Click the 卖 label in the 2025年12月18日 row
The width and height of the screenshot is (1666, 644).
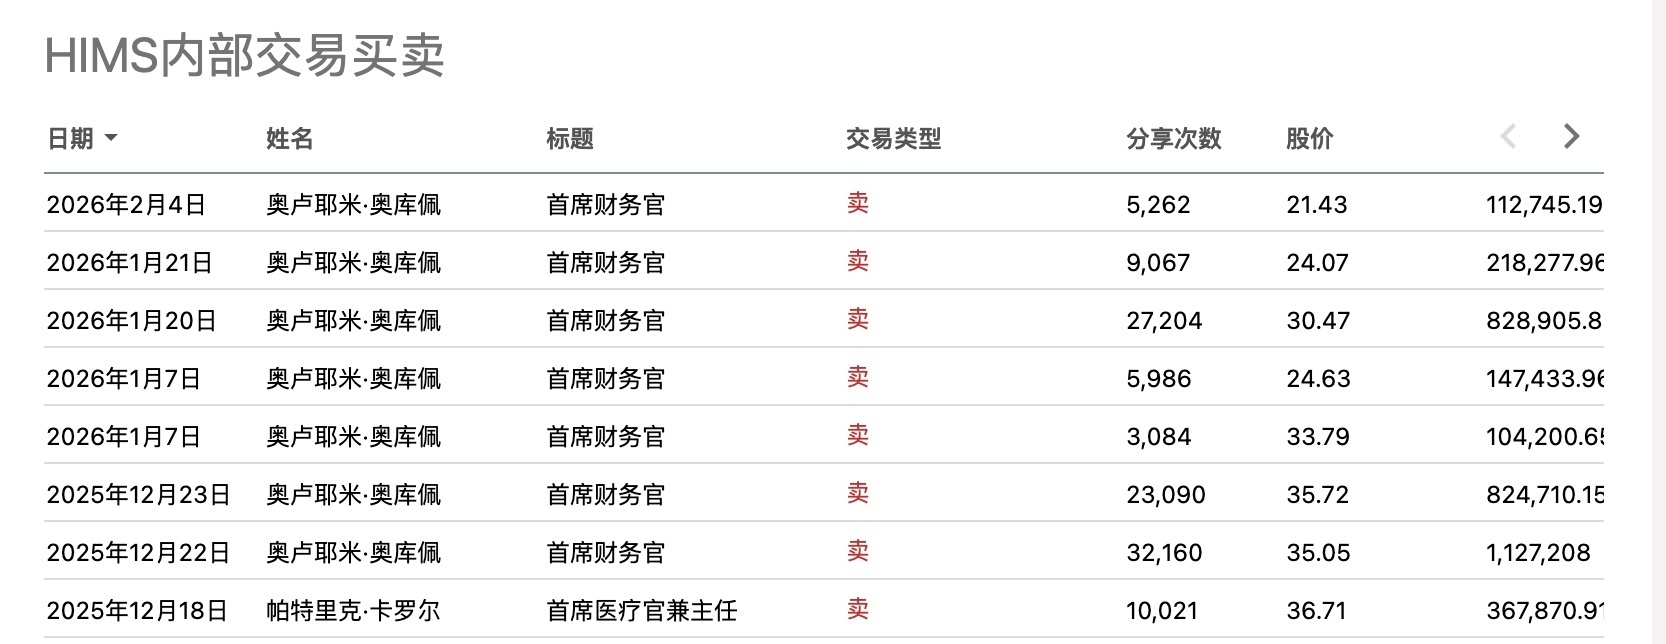point(857,610)
